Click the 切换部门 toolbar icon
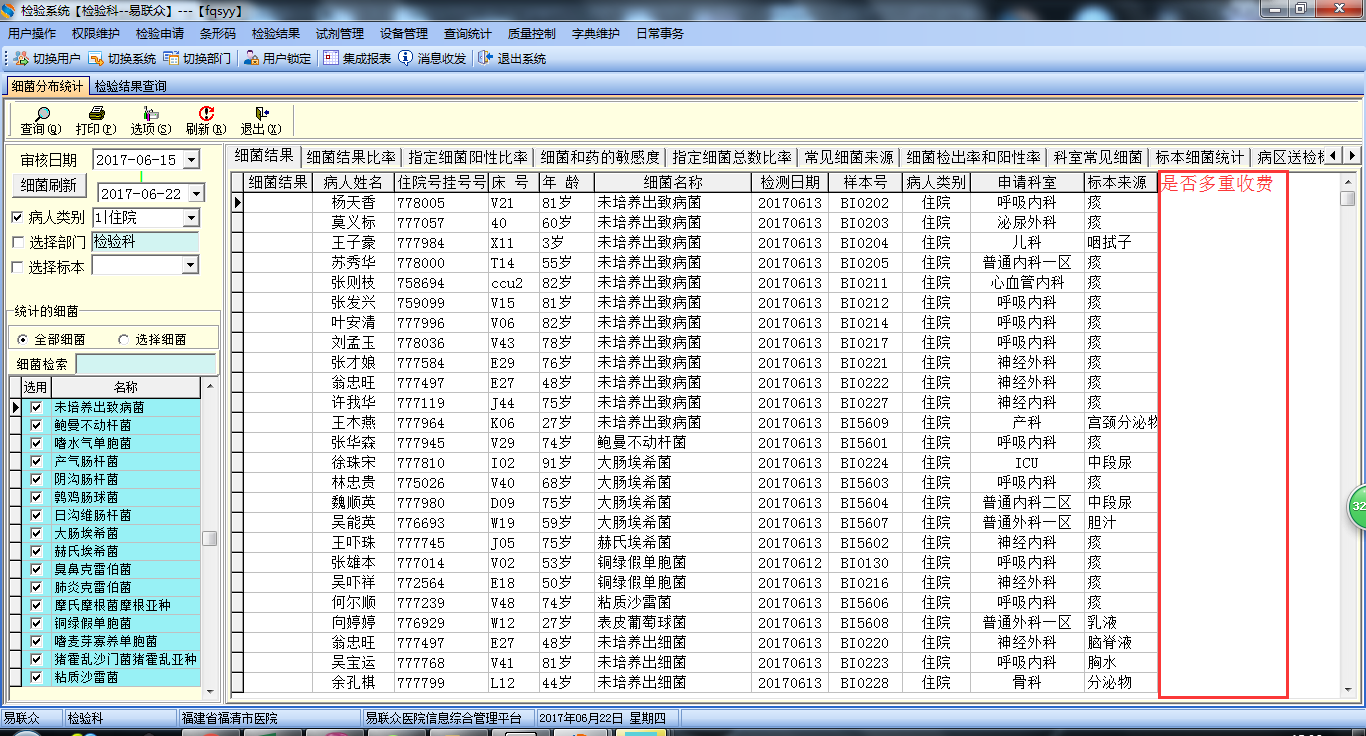 (x=172, y=58)
